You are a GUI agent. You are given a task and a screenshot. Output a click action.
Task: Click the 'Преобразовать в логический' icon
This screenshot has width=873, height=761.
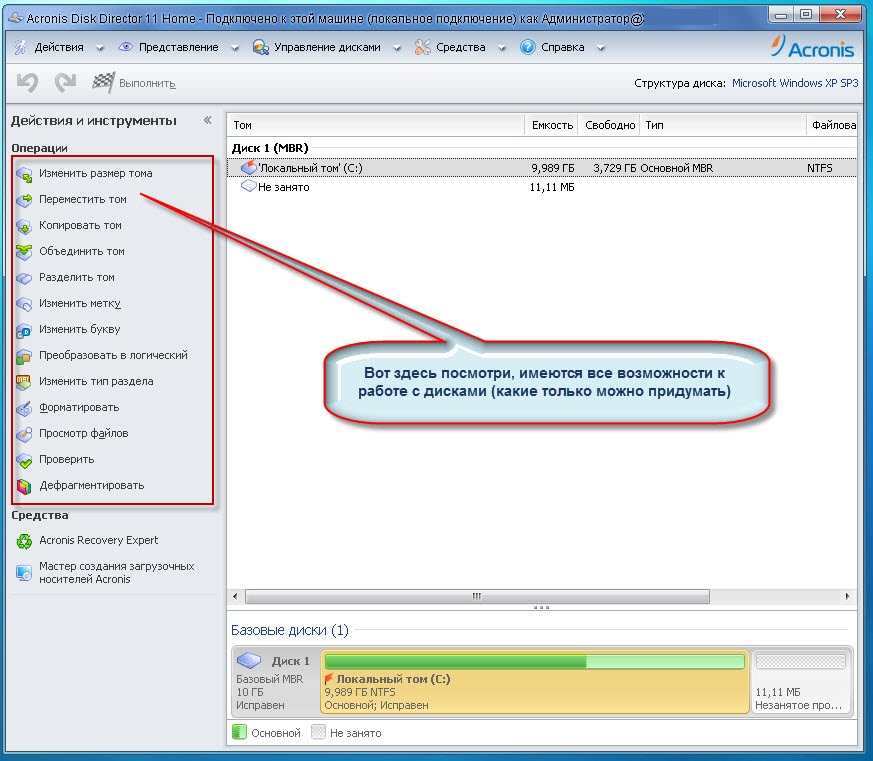click(24, 356)
